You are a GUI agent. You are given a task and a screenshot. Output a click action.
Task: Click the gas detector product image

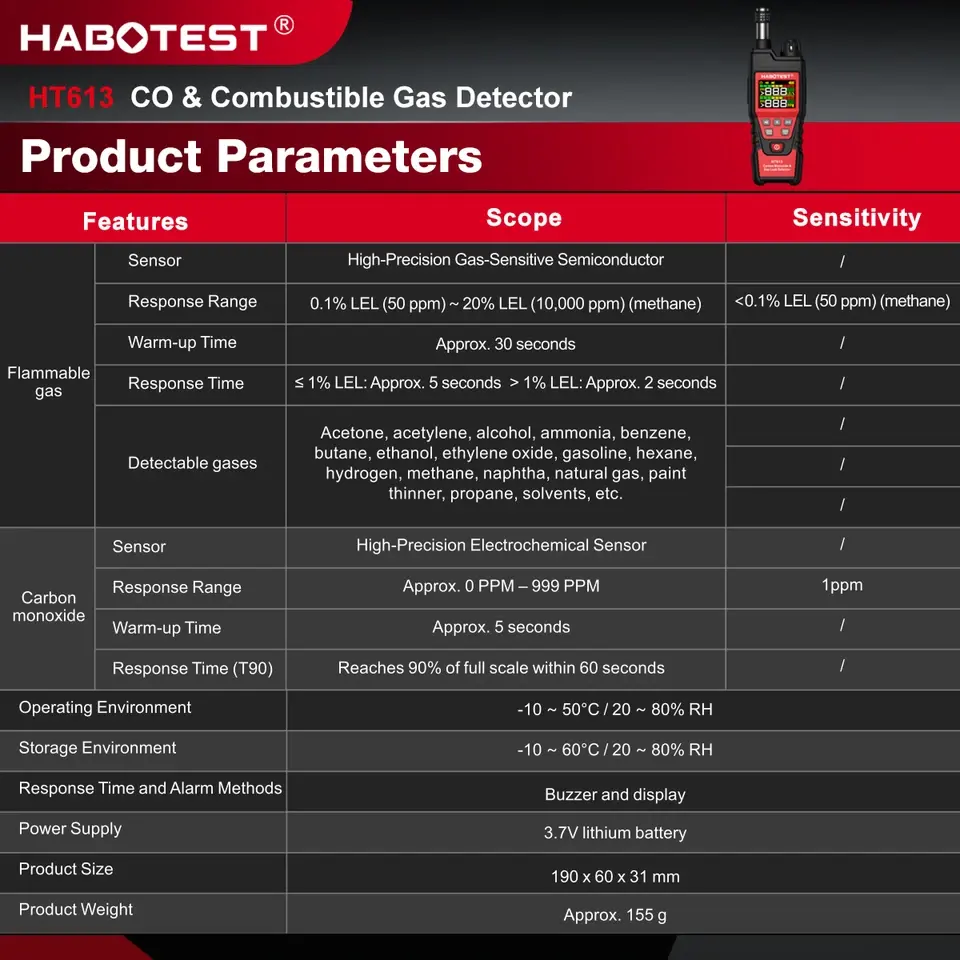pos(777,97)
